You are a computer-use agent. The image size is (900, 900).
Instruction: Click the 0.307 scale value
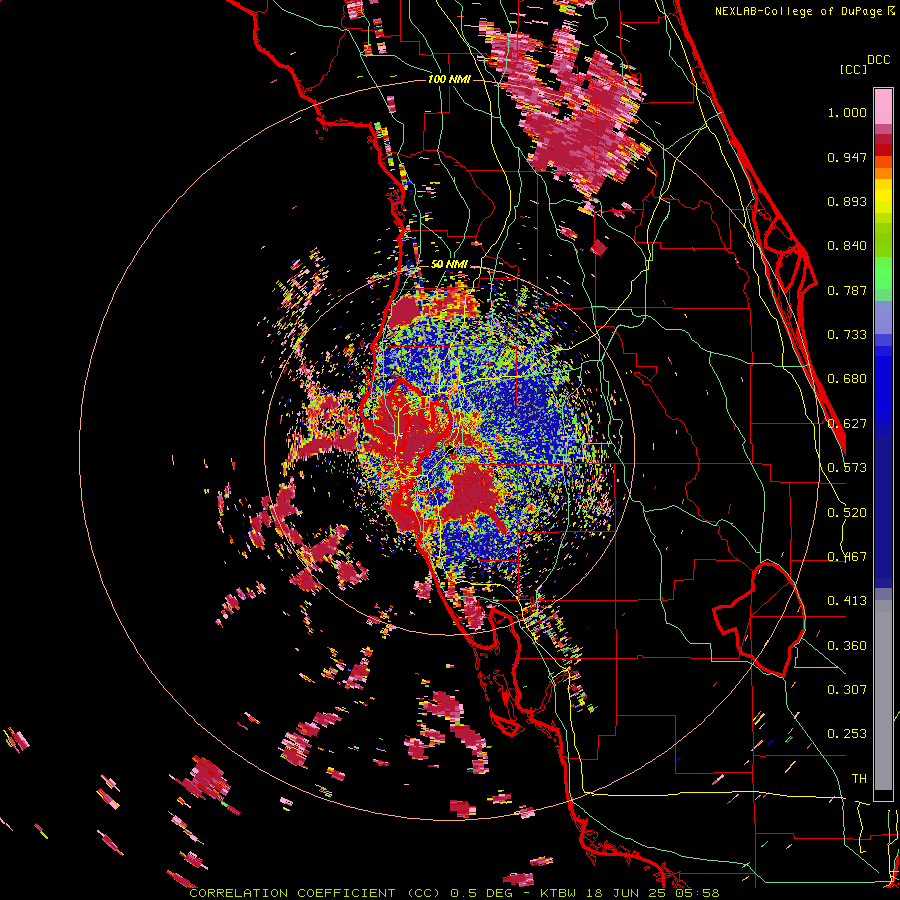coord(847,690)
